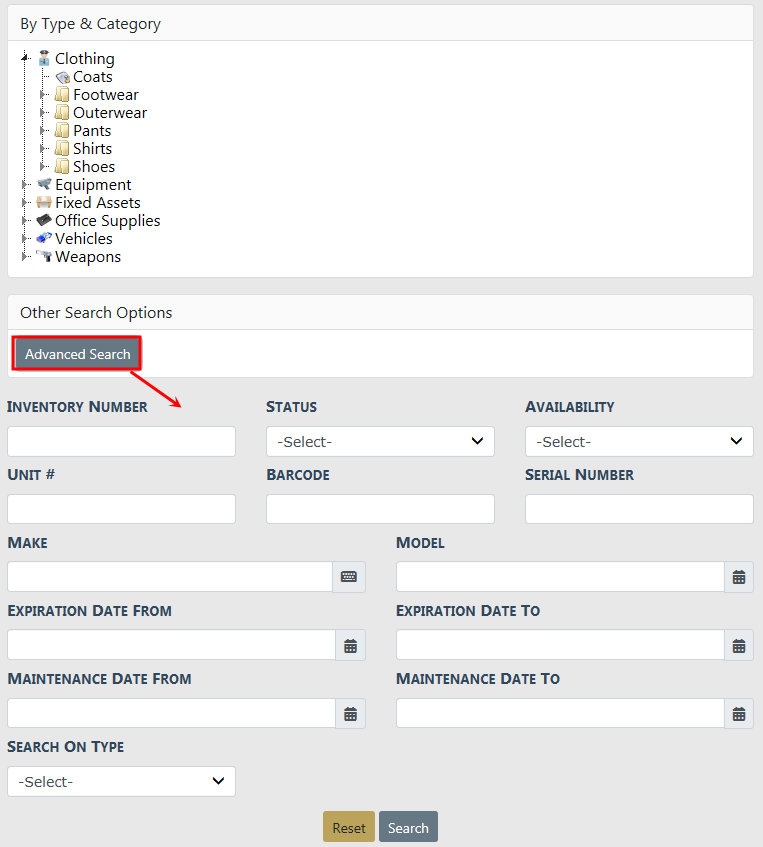Open the Maintenance Date To calendar picker

[738, 714]
